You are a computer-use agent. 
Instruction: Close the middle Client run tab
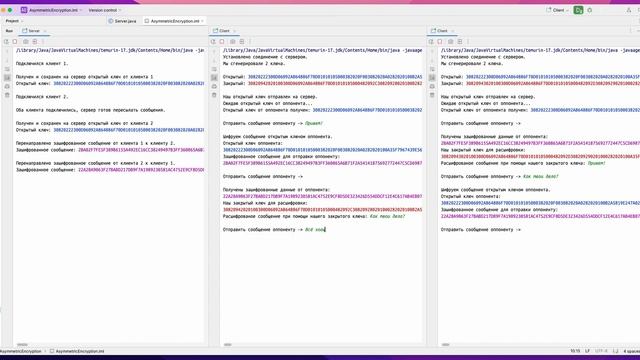(x=234, y=31)
